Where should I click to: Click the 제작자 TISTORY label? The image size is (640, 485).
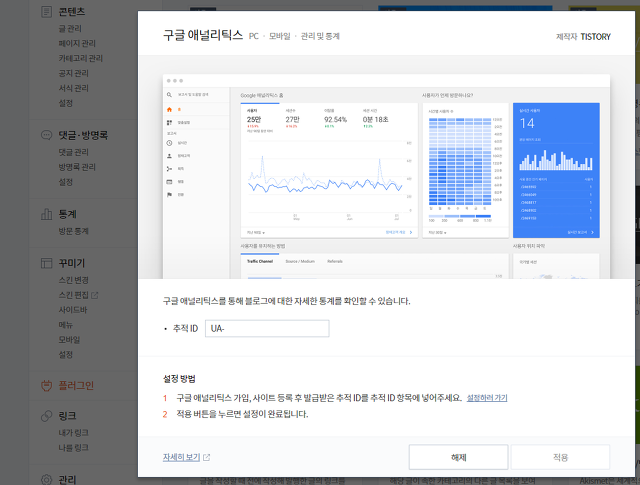coord(583,37)
